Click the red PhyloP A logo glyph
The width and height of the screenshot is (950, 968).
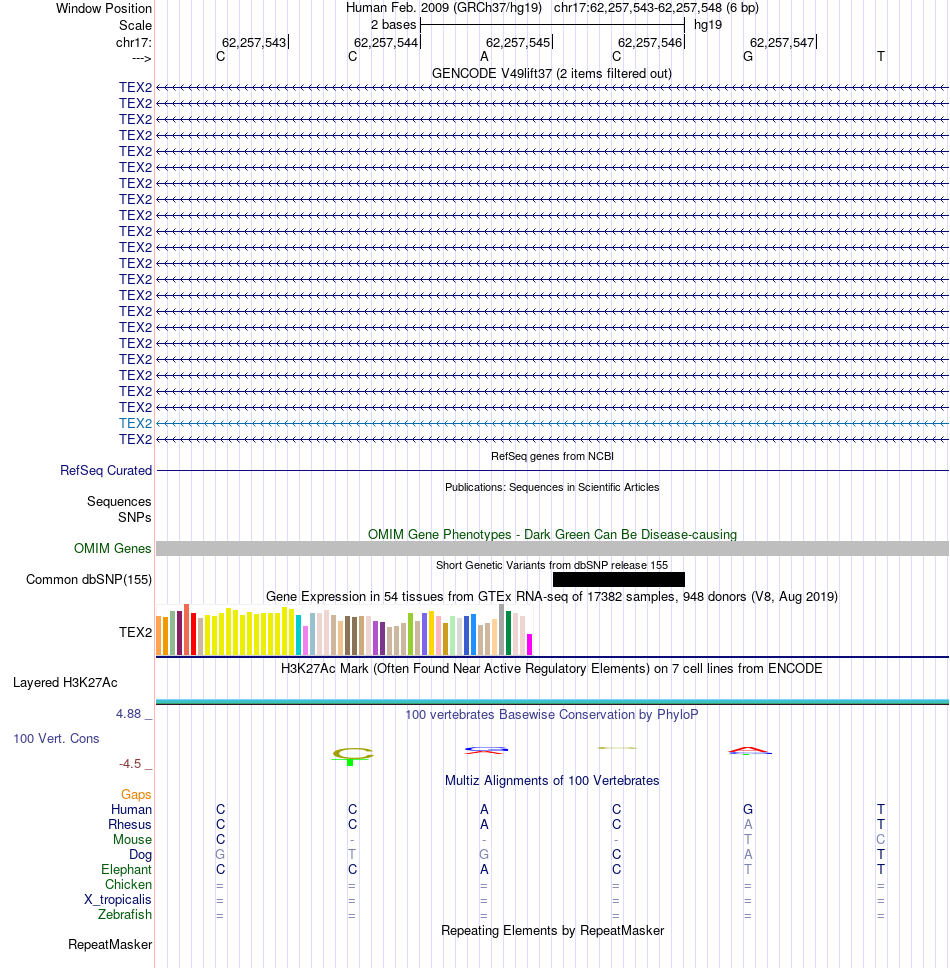pos(750,750)
